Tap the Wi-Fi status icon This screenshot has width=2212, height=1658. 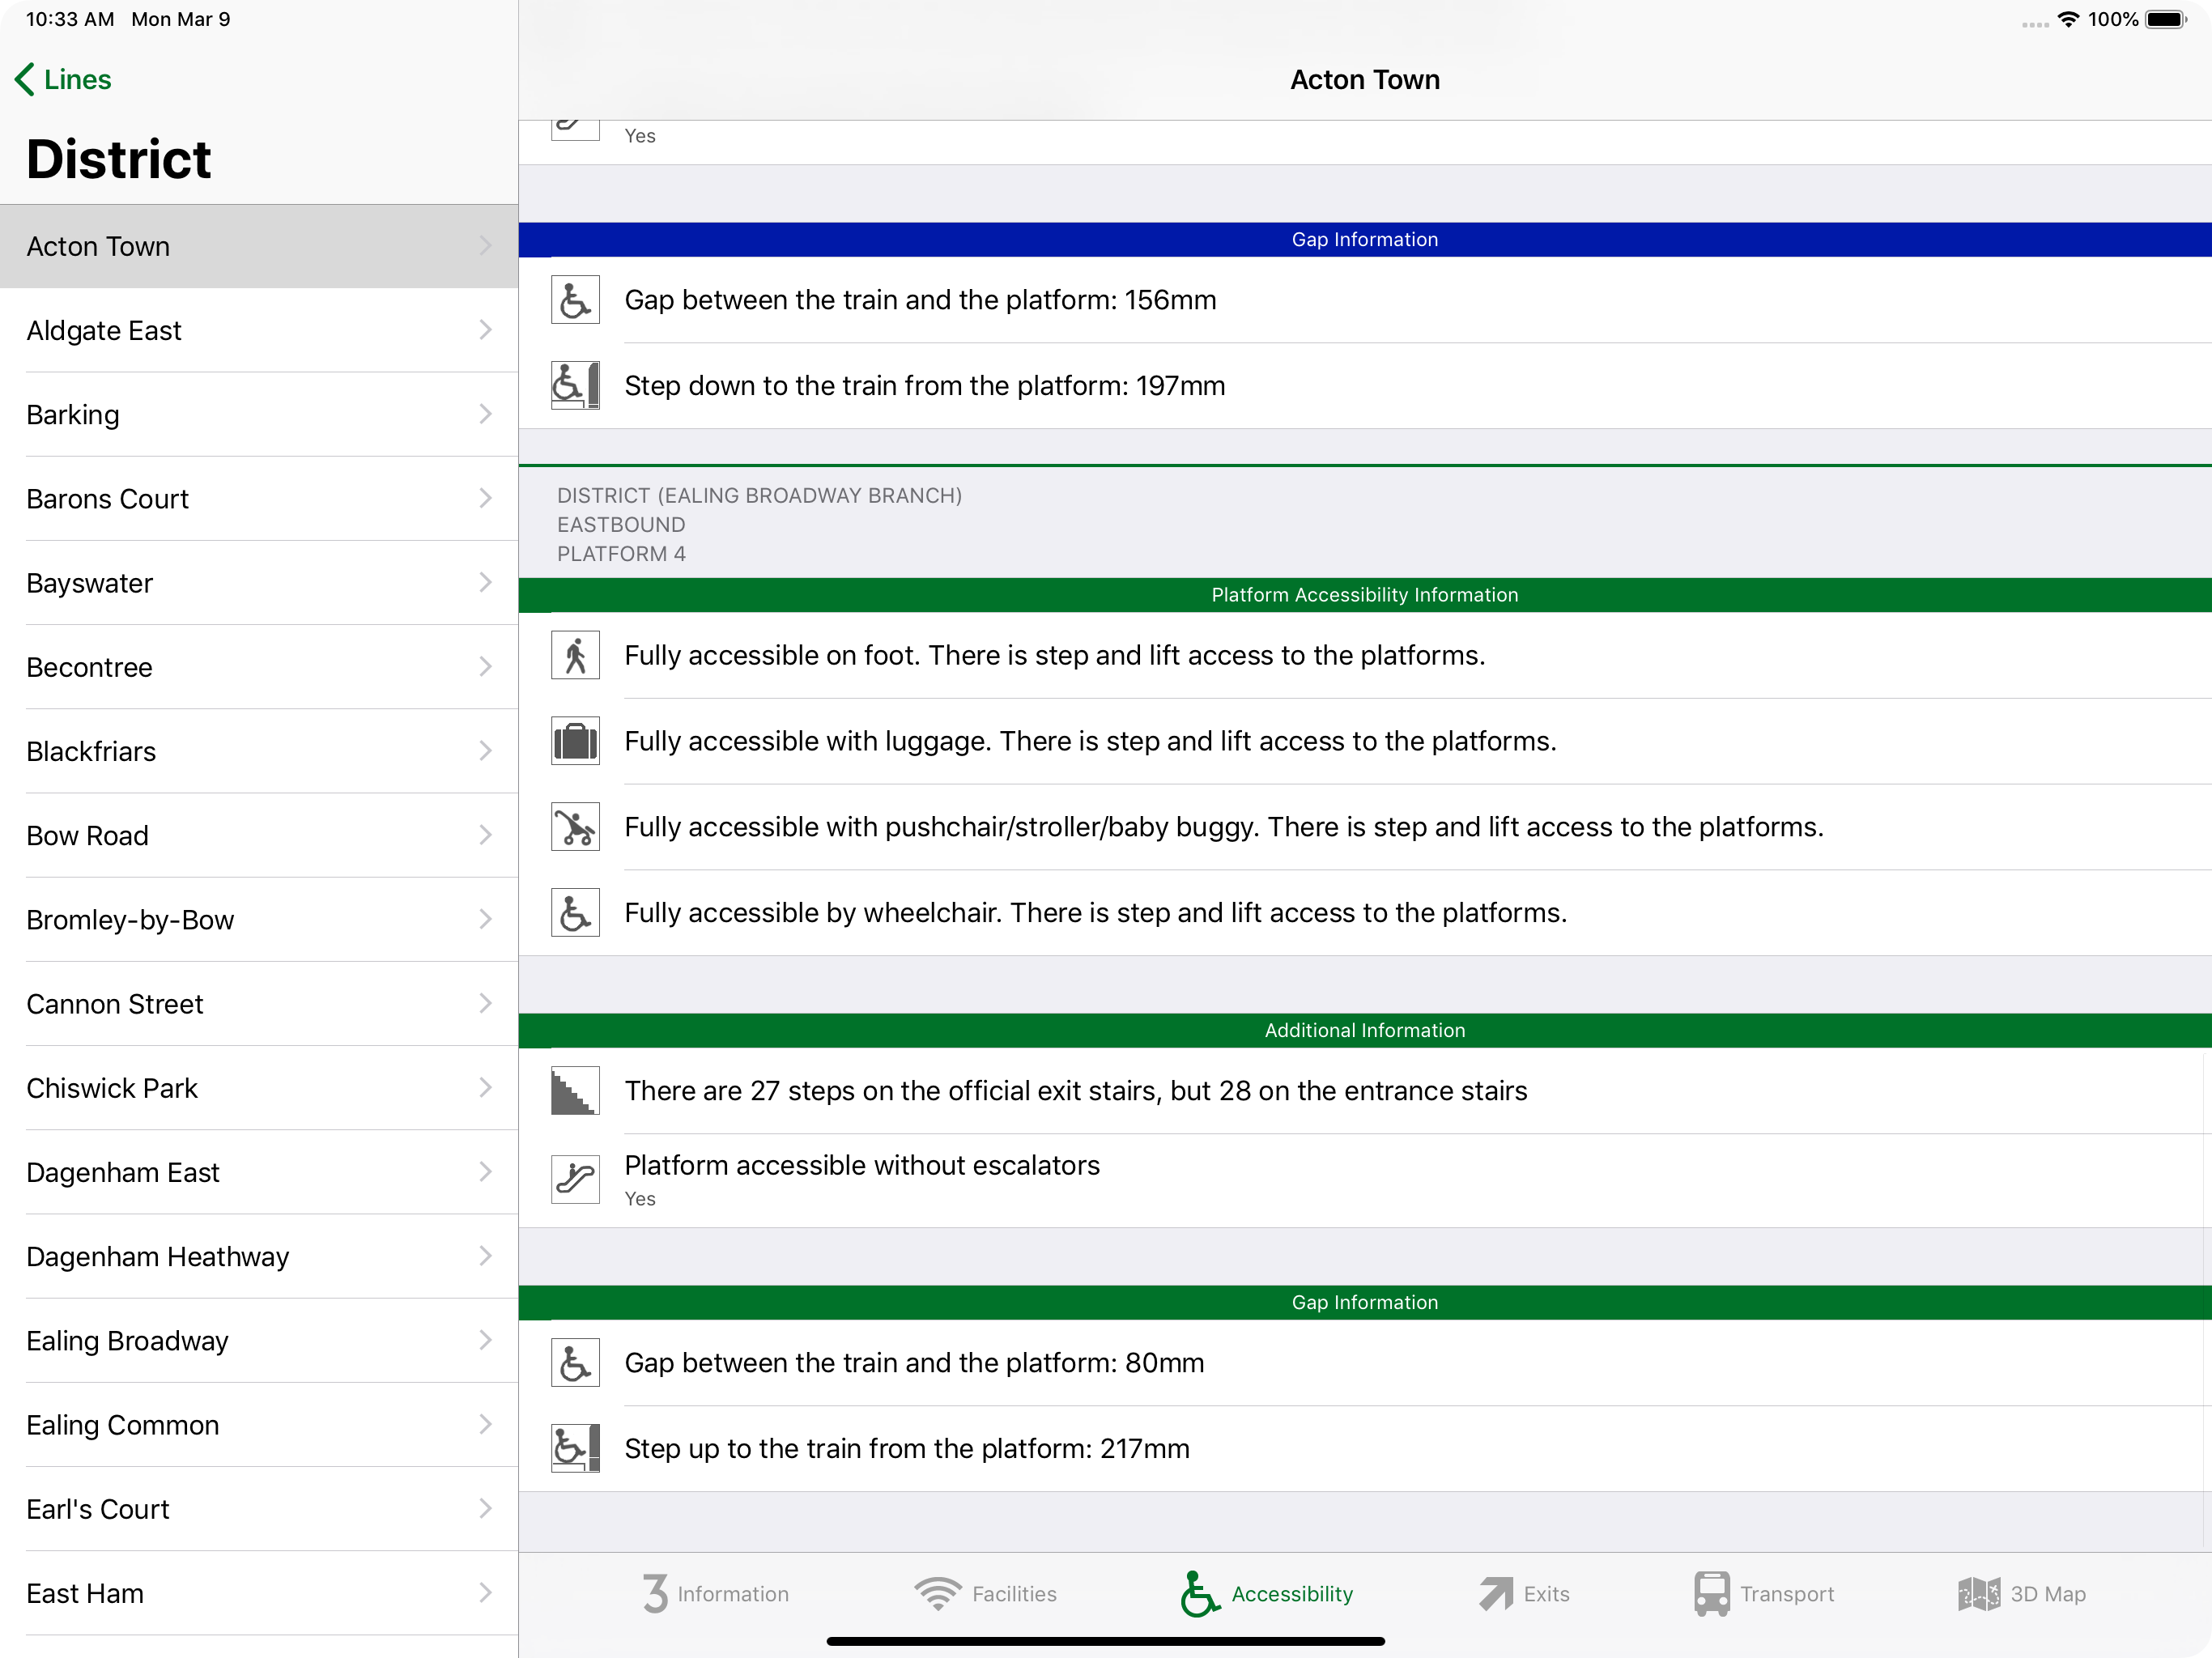2067,19
